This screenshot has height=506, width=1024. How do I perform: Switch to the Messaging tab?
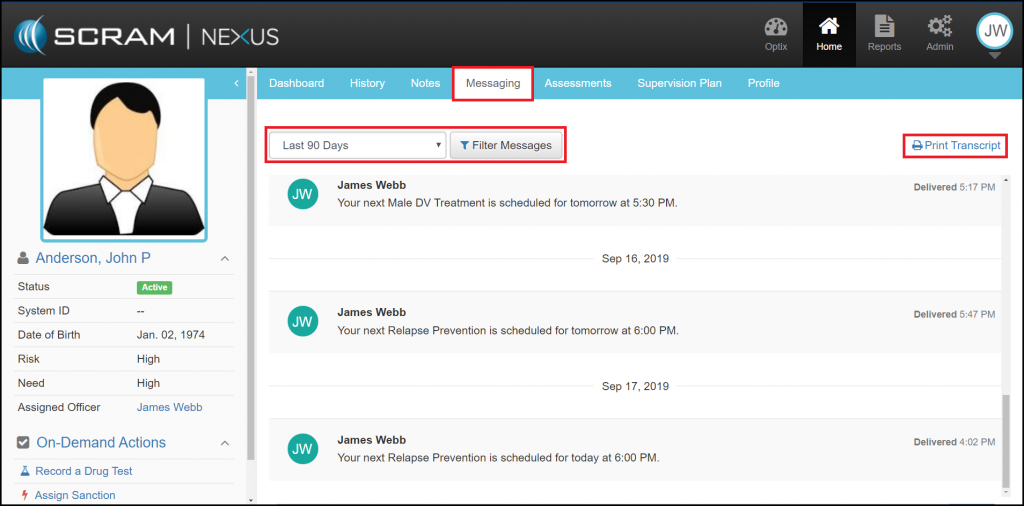pyautogui.click(x=493, y=84)
